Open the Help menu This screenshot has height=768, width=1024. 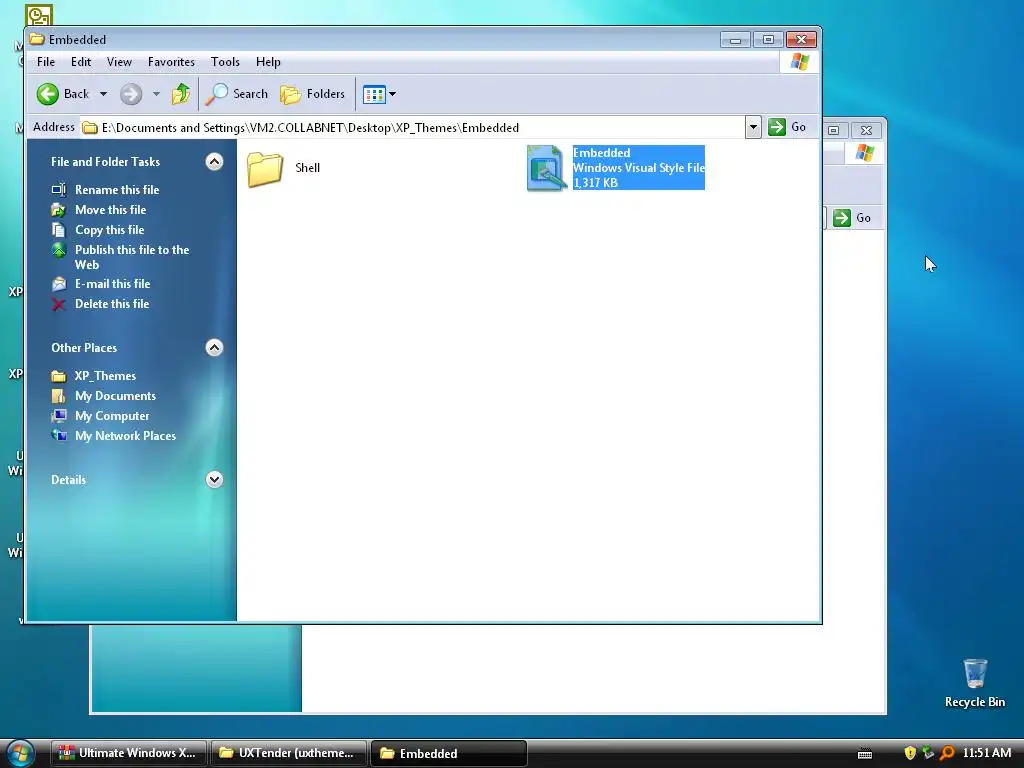tap(268, 61)
